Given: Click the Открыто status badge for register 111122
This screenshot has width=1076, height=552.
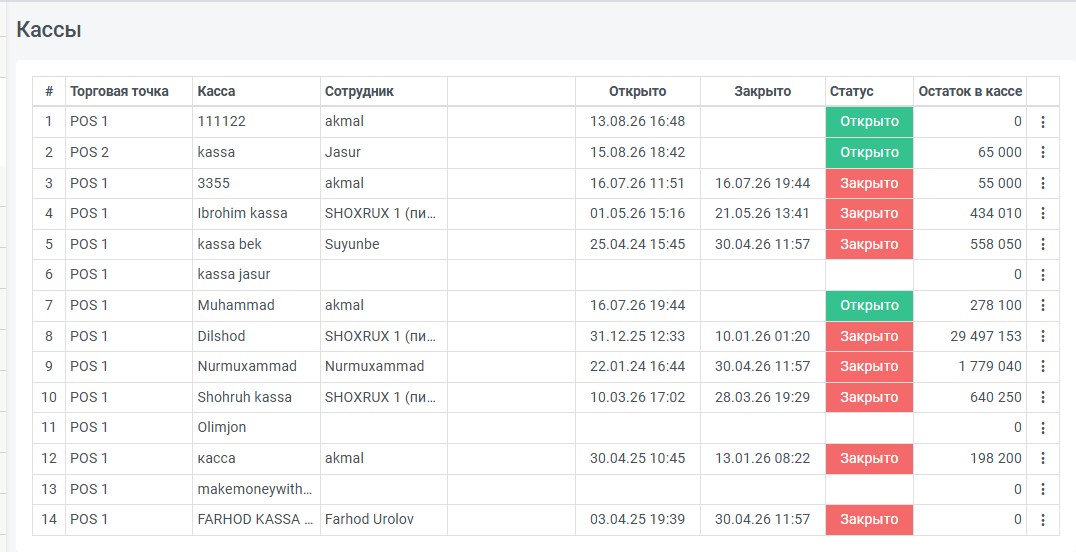Looking at the screenshot, I should 869,122.
